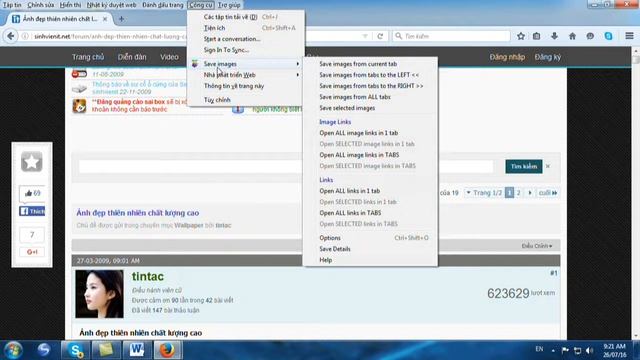Open the bookmarks list clipboard icon
This screenshot has width=640, height=360.
[x=536, y=36]
